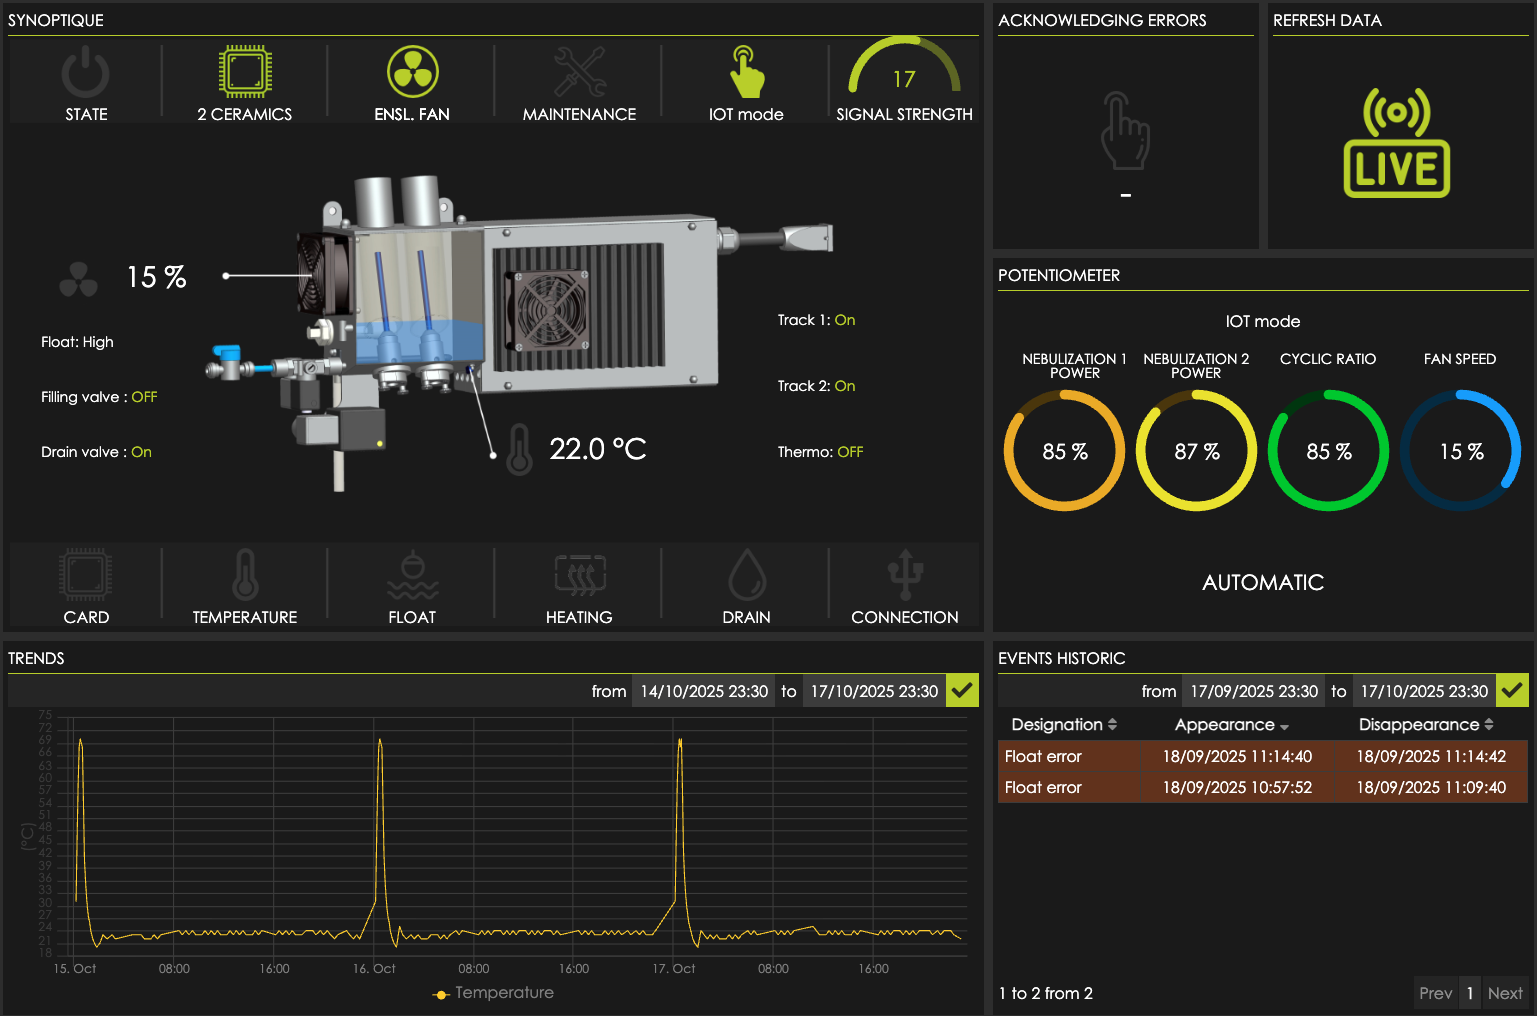The image size is (1537, 1016).
Task: Click Next in events pagination
Action: coord(1505,992)
